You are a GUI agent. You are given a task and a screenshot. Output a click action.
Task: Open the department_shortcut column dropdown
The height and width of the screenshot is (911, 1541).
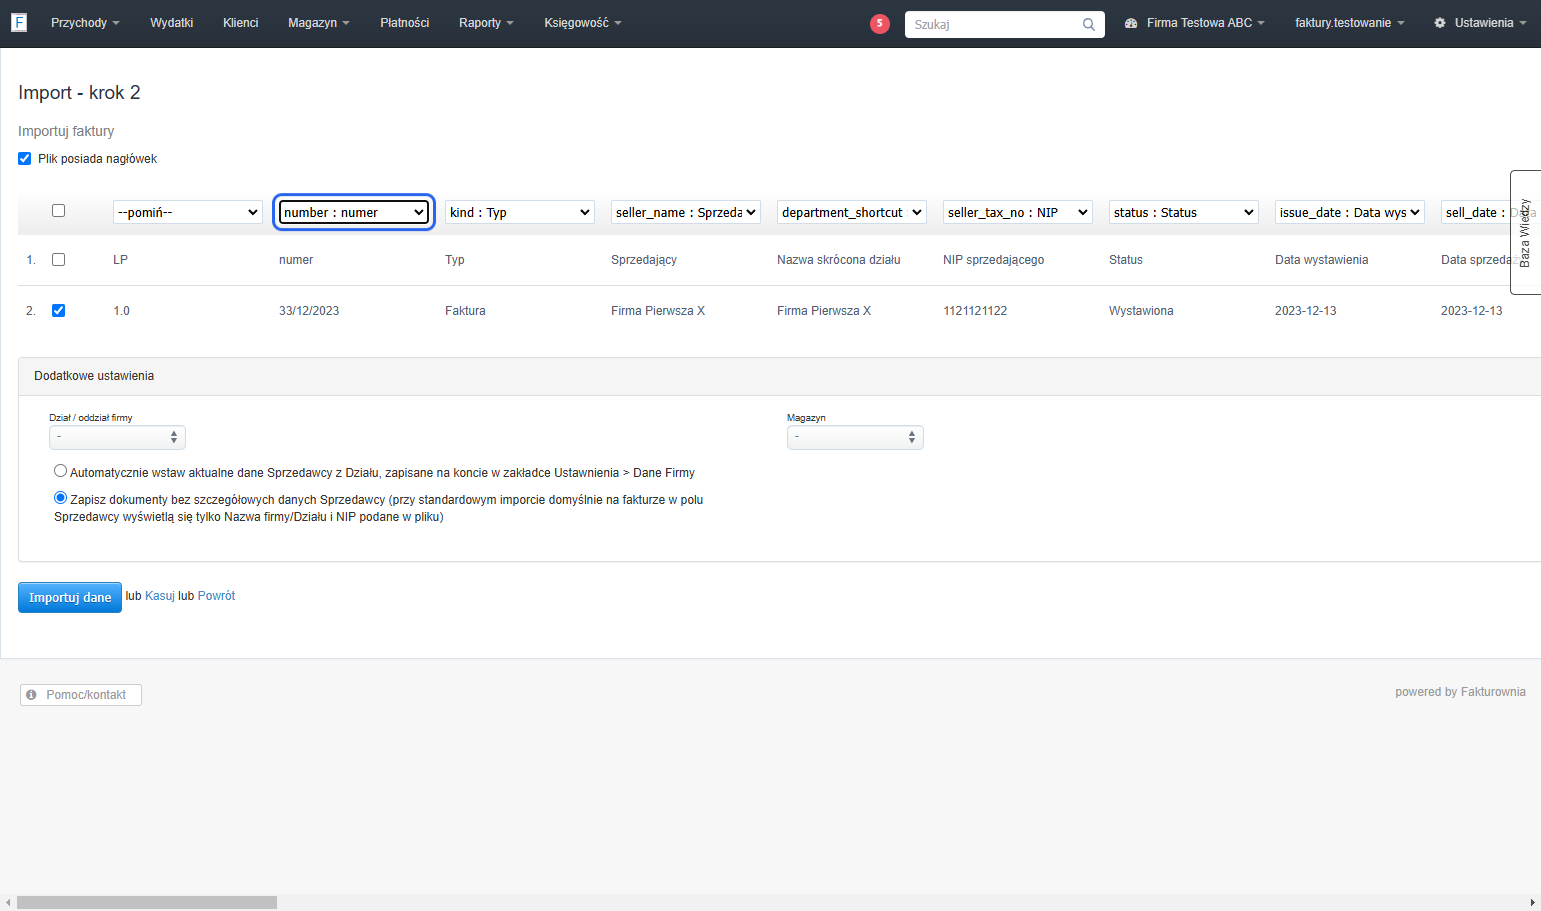tap(852, 212)
